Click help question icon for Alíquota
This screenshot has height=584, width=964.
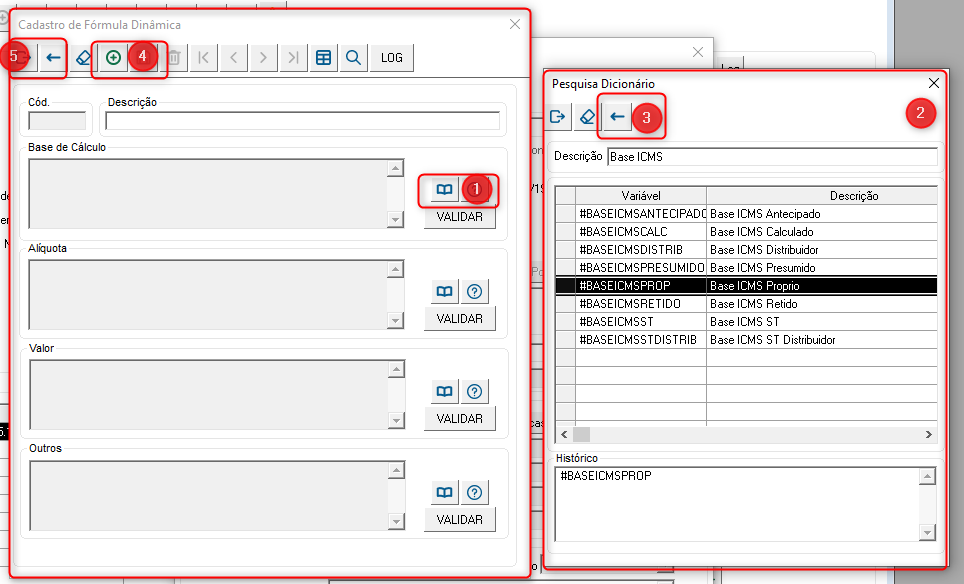pyautogui.click(x=474, y=291)
